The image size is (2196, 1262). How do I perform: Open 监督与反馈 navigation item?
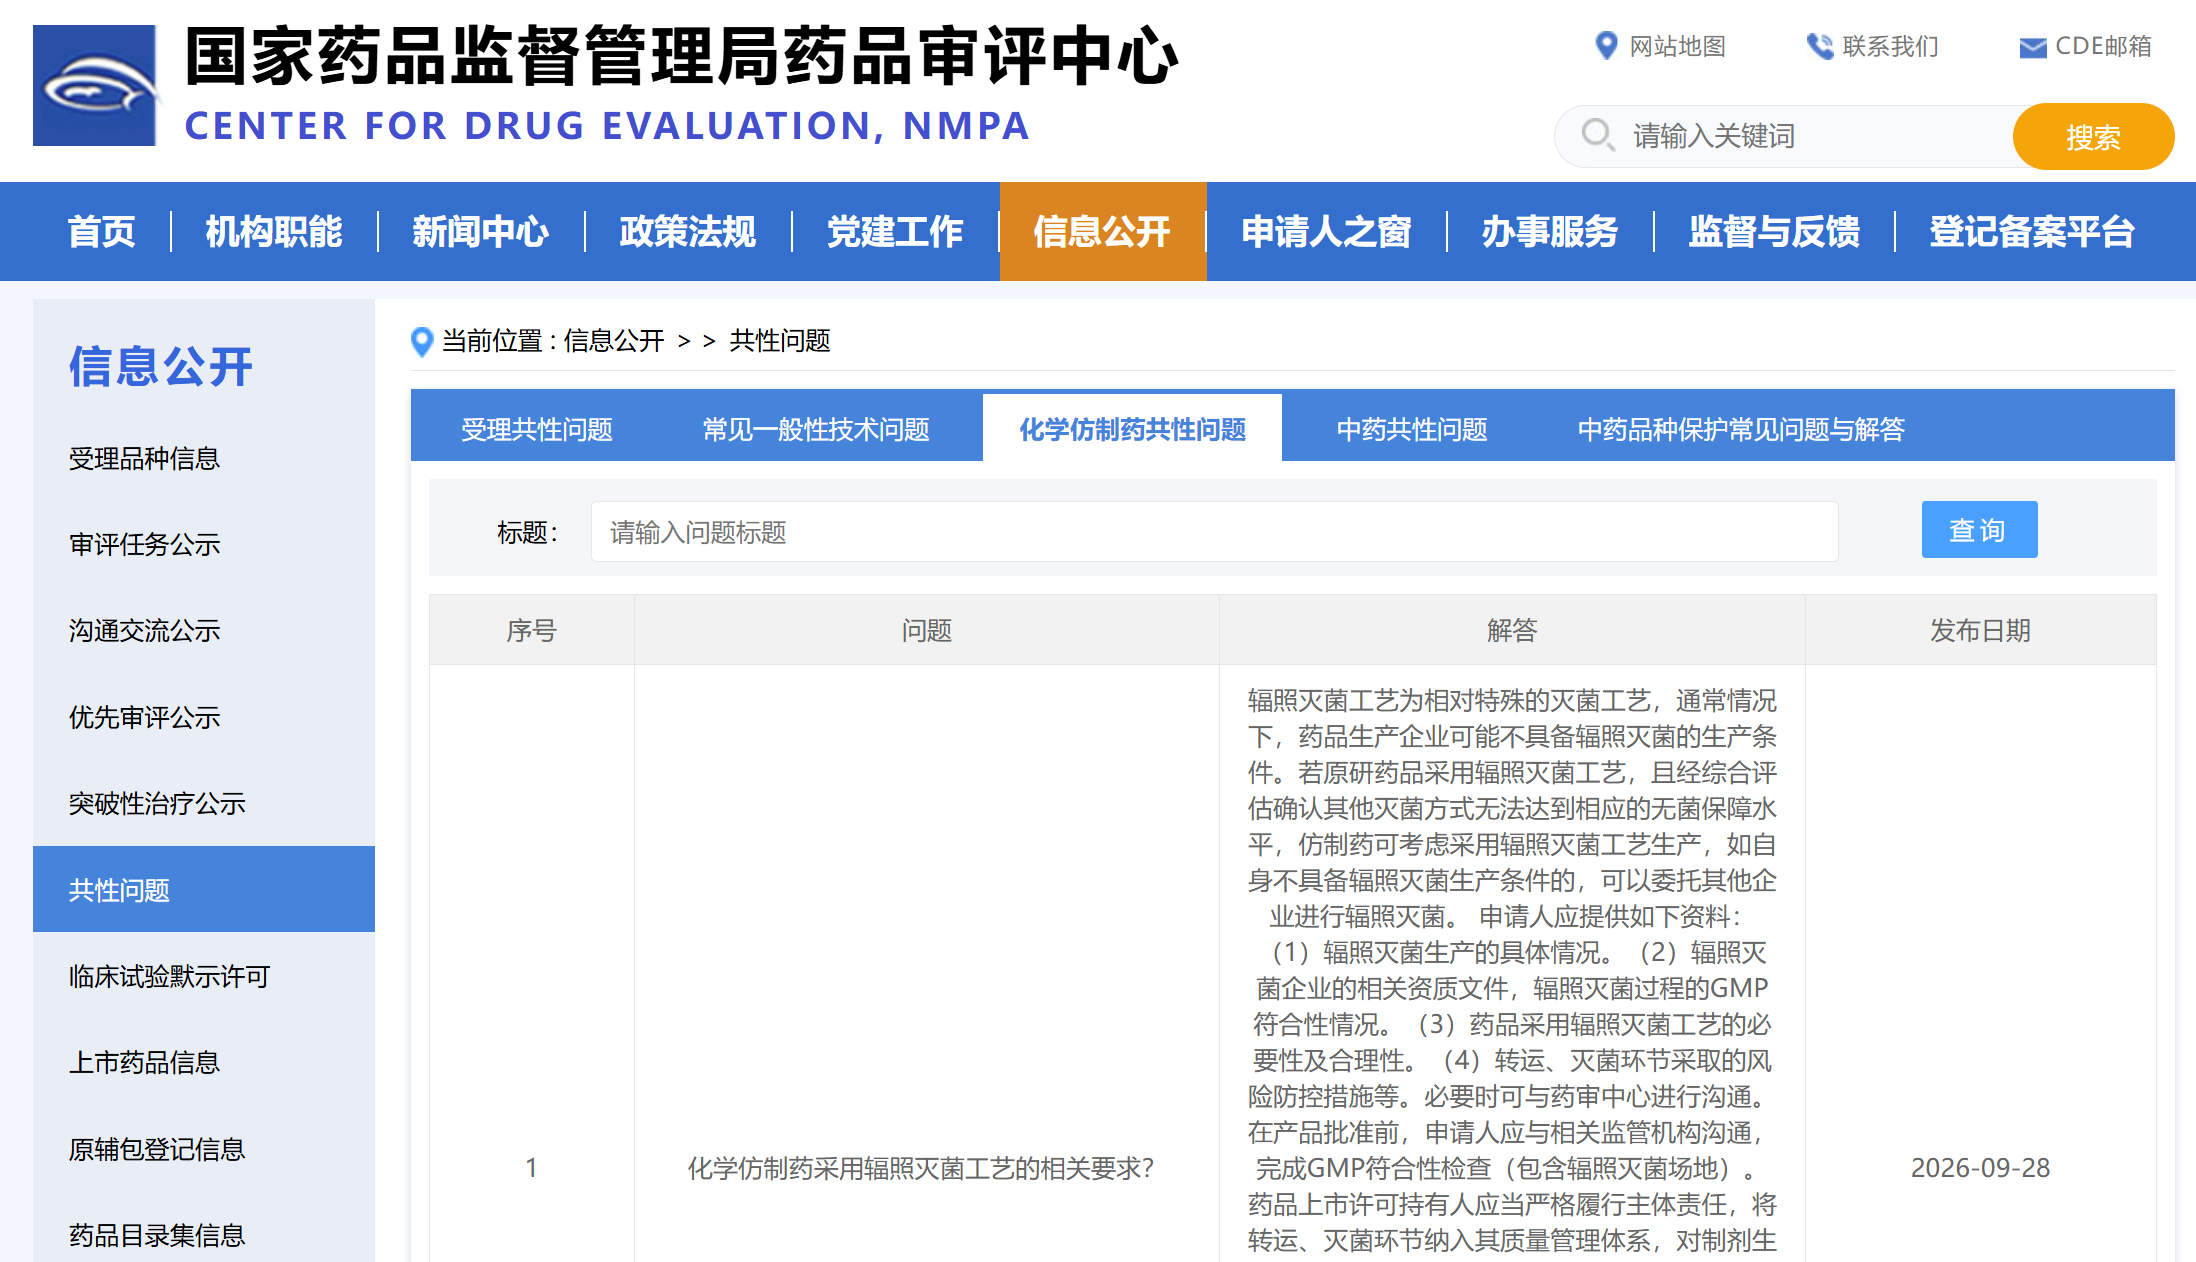click(1774, 232)
